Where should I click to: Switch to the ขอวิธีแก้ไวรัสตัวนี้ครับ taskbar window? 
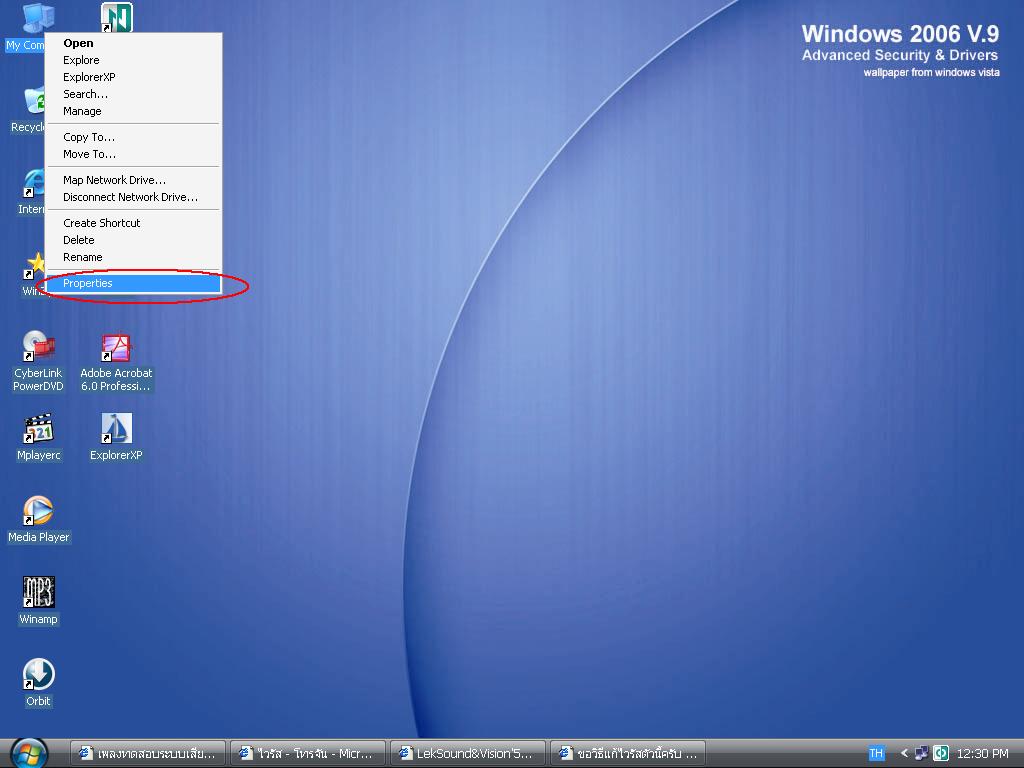628,753
